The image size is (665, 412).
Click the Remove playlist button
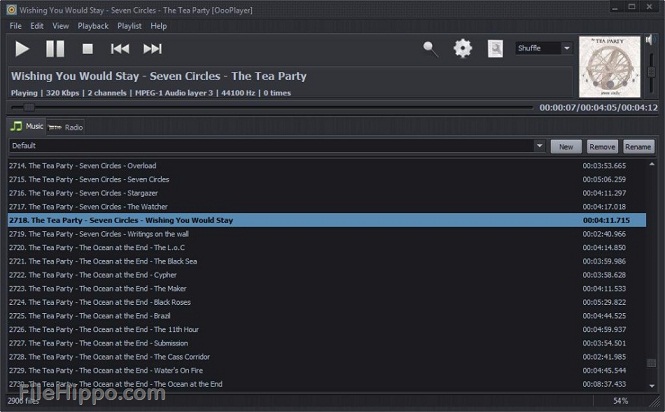click(602, 147)
